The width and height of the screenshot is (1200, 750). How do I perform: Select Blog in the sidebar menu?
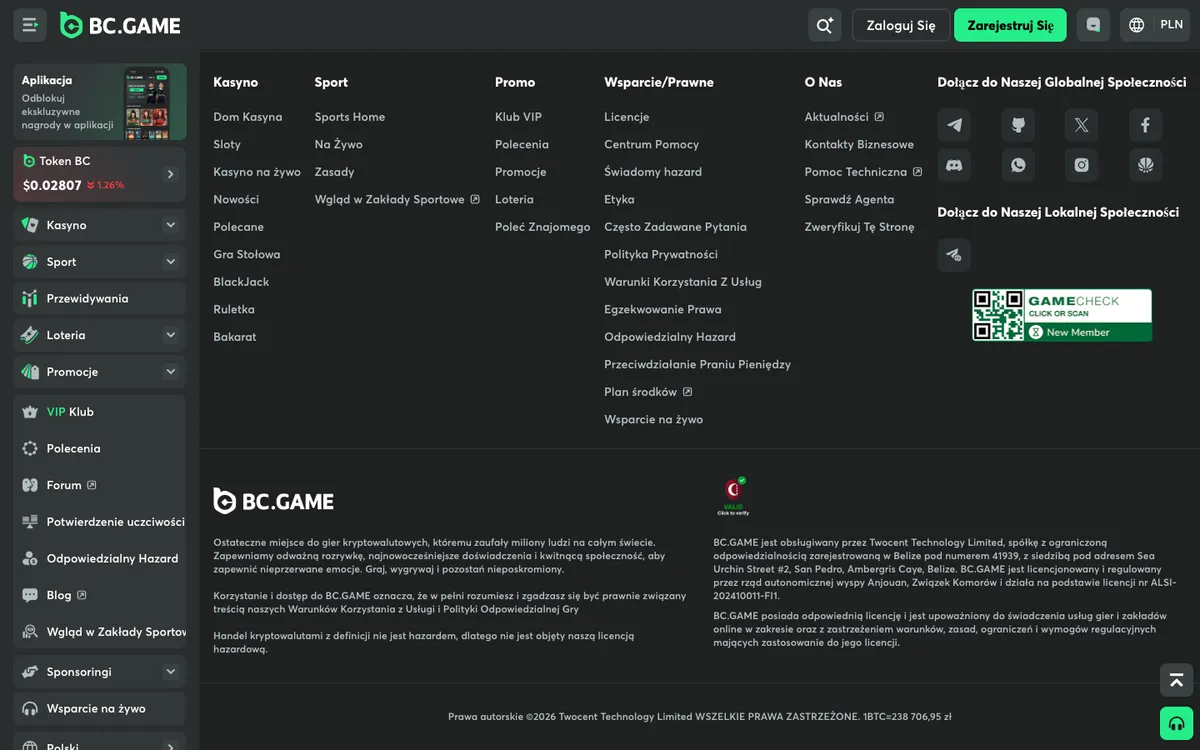pos(100,595)
